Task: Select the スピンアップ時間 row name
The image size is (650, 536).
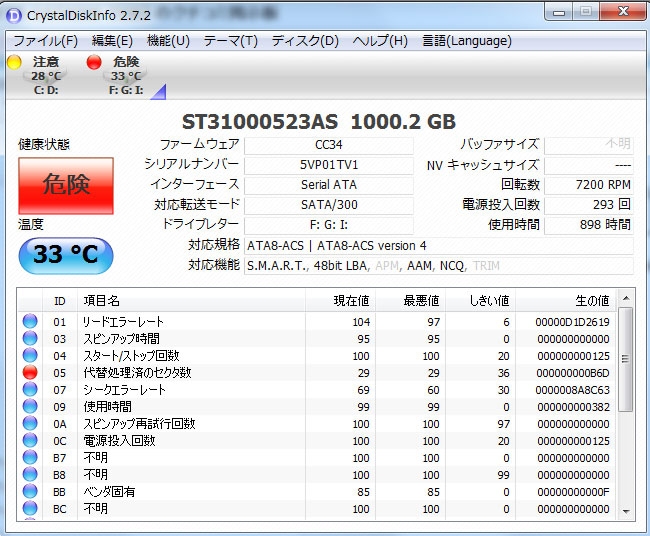Action: [121, 339]
